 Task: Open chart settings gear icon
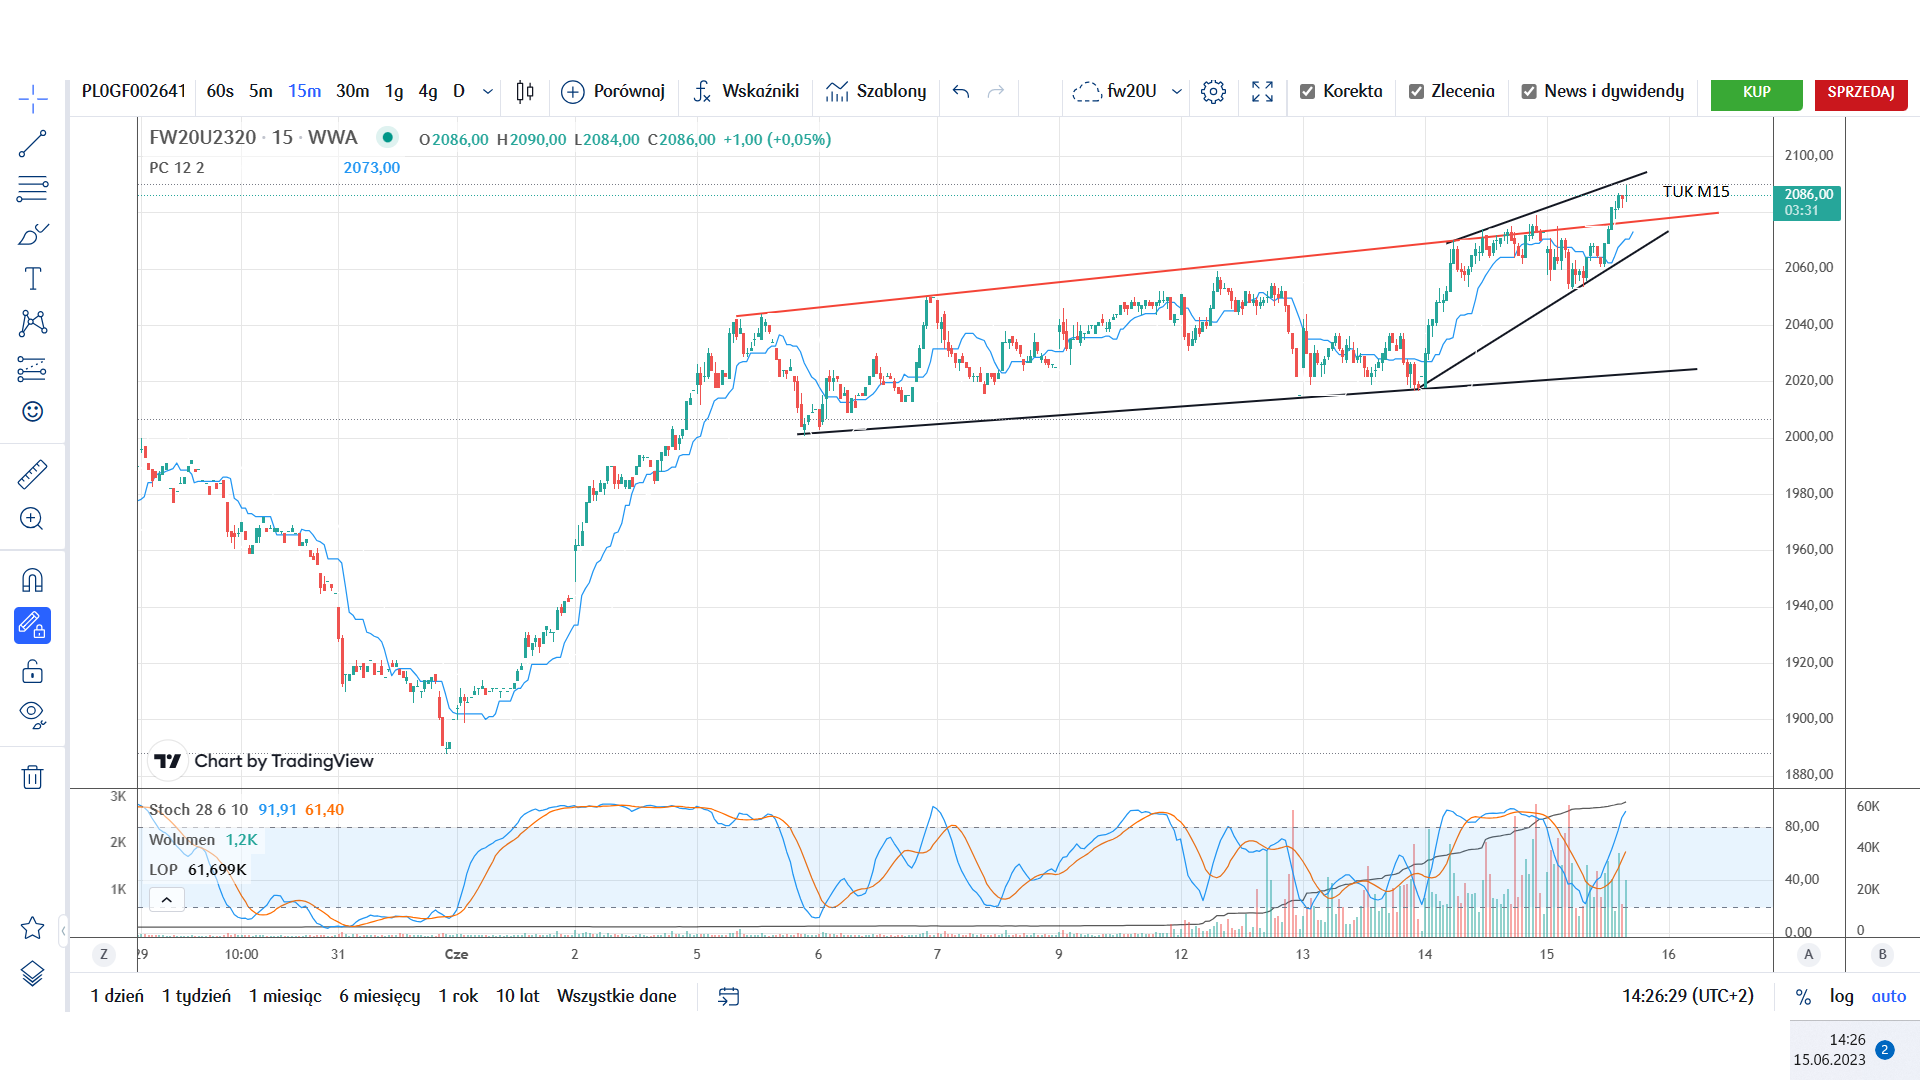click(1213, 92)
